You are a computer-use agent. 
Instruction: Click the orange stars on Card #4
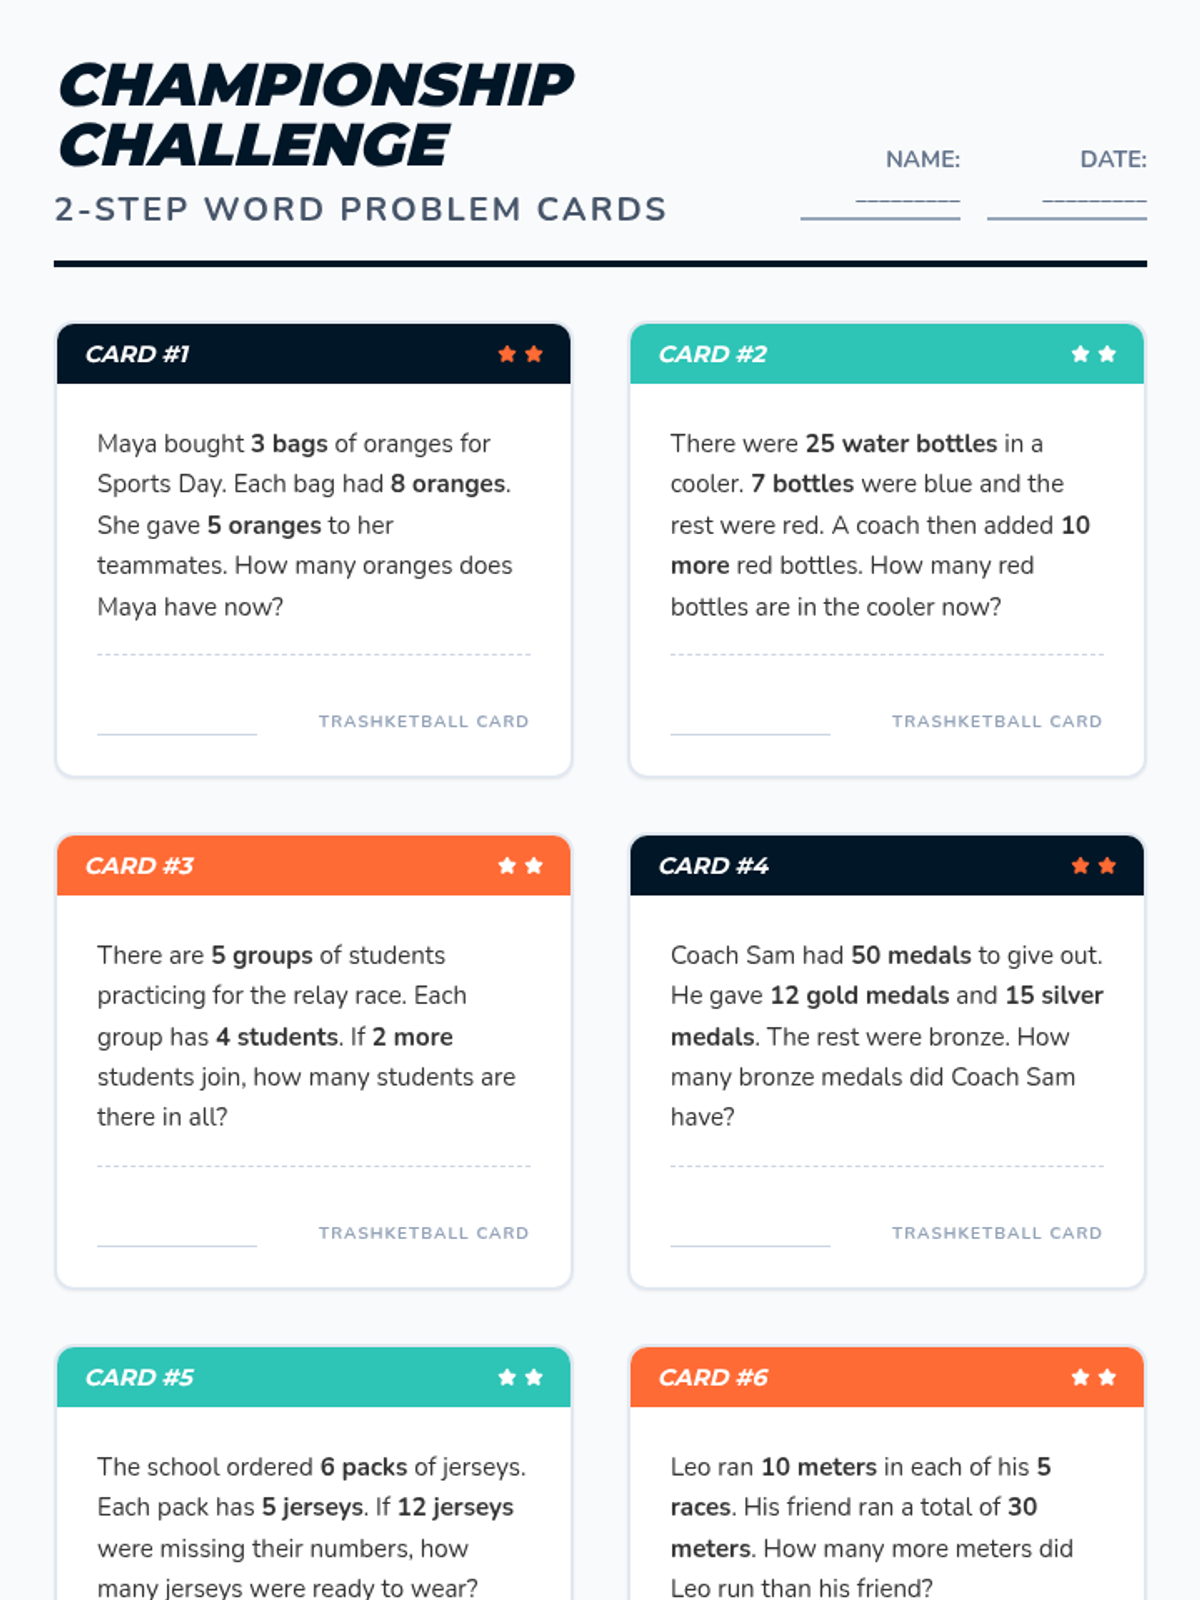1093,866
